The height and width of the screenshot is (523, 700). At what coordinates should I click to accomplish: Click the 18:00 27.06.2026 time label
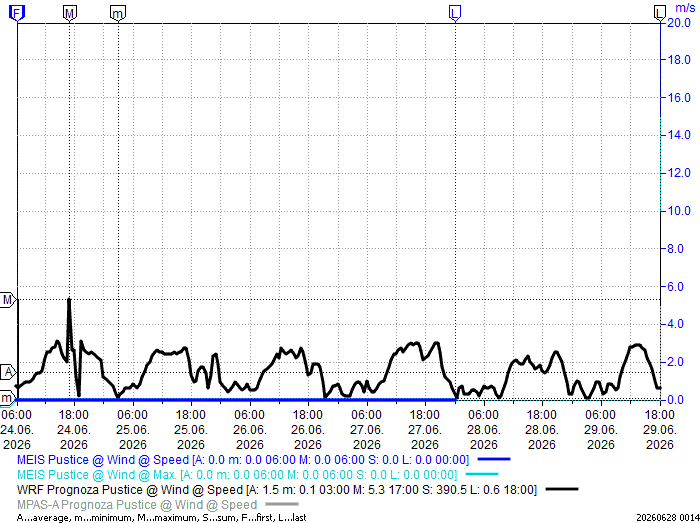point(425,430)
